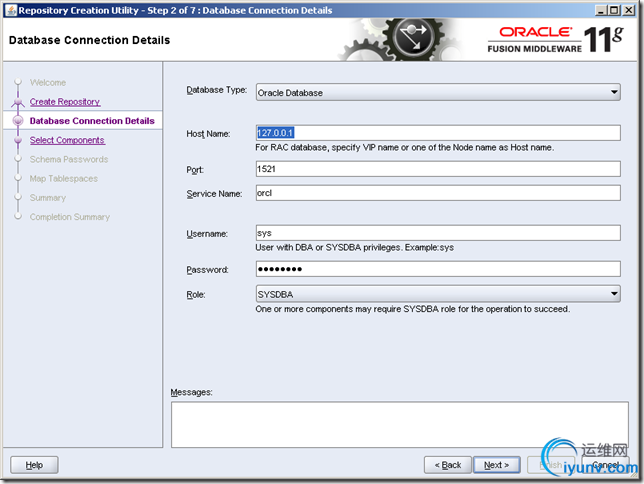Click the Service Name field with orcl
644x484 pixels.
tap(438, 193)
